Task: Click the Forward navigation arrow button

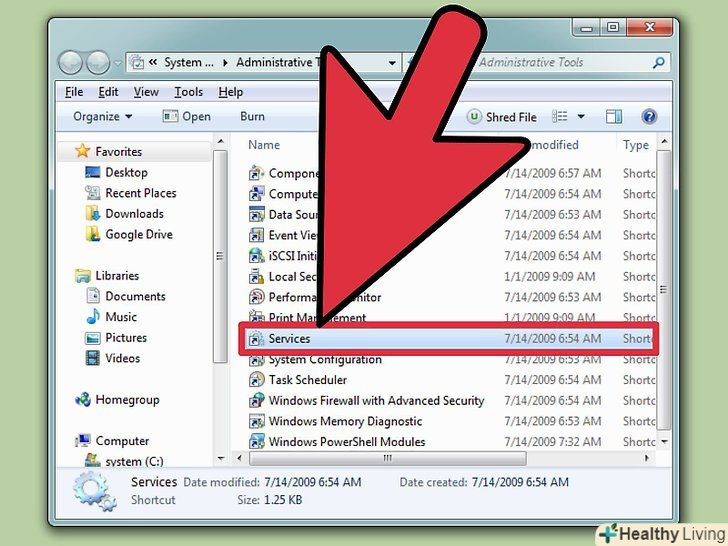Action: point(98,62)
